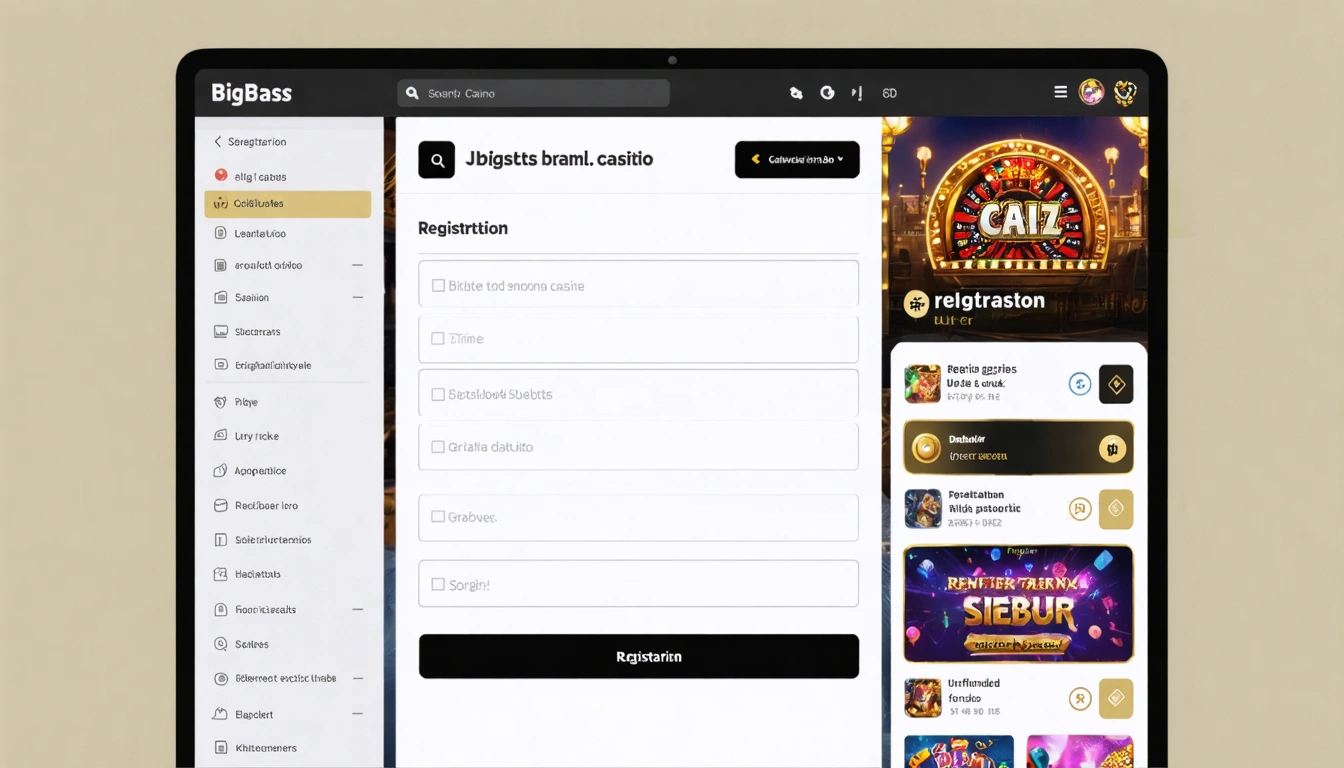The image size is (1344, 768).
Task: Open the 'Feseitaiban' game entry
Action: 1019,509
